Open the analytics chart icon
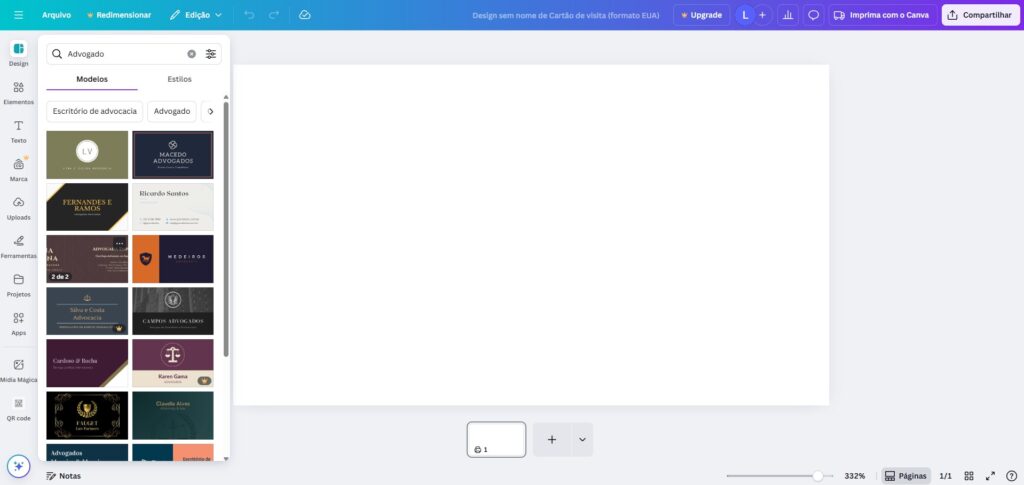This screenshot has height=485, width=1024. (788, 14)
